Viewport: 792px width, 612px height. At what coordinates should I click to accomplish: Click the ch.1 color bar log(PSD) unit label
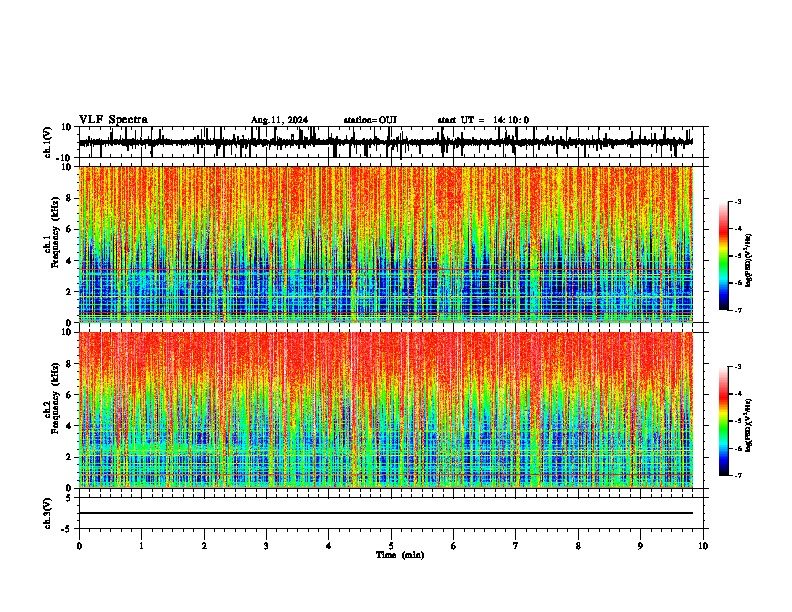(x=749, y=260)
